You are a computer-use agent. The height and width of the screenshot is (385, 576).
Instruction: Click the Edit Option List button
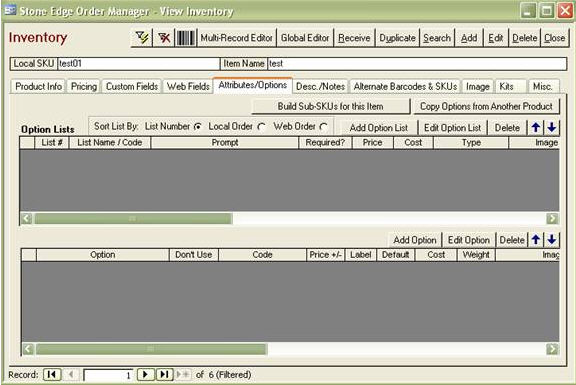tap(452, 128)
